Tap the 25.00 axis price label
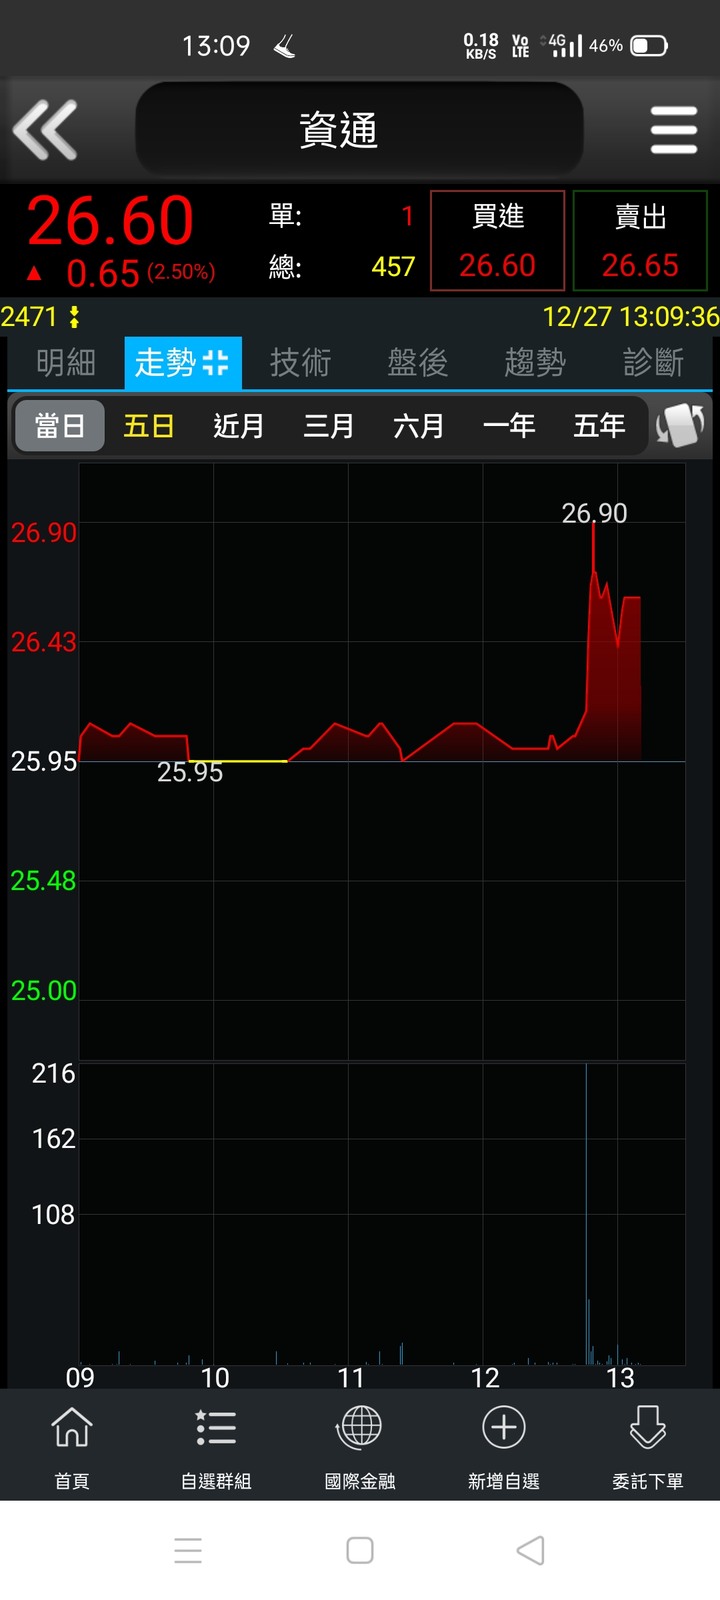 (x=43, y=991)
